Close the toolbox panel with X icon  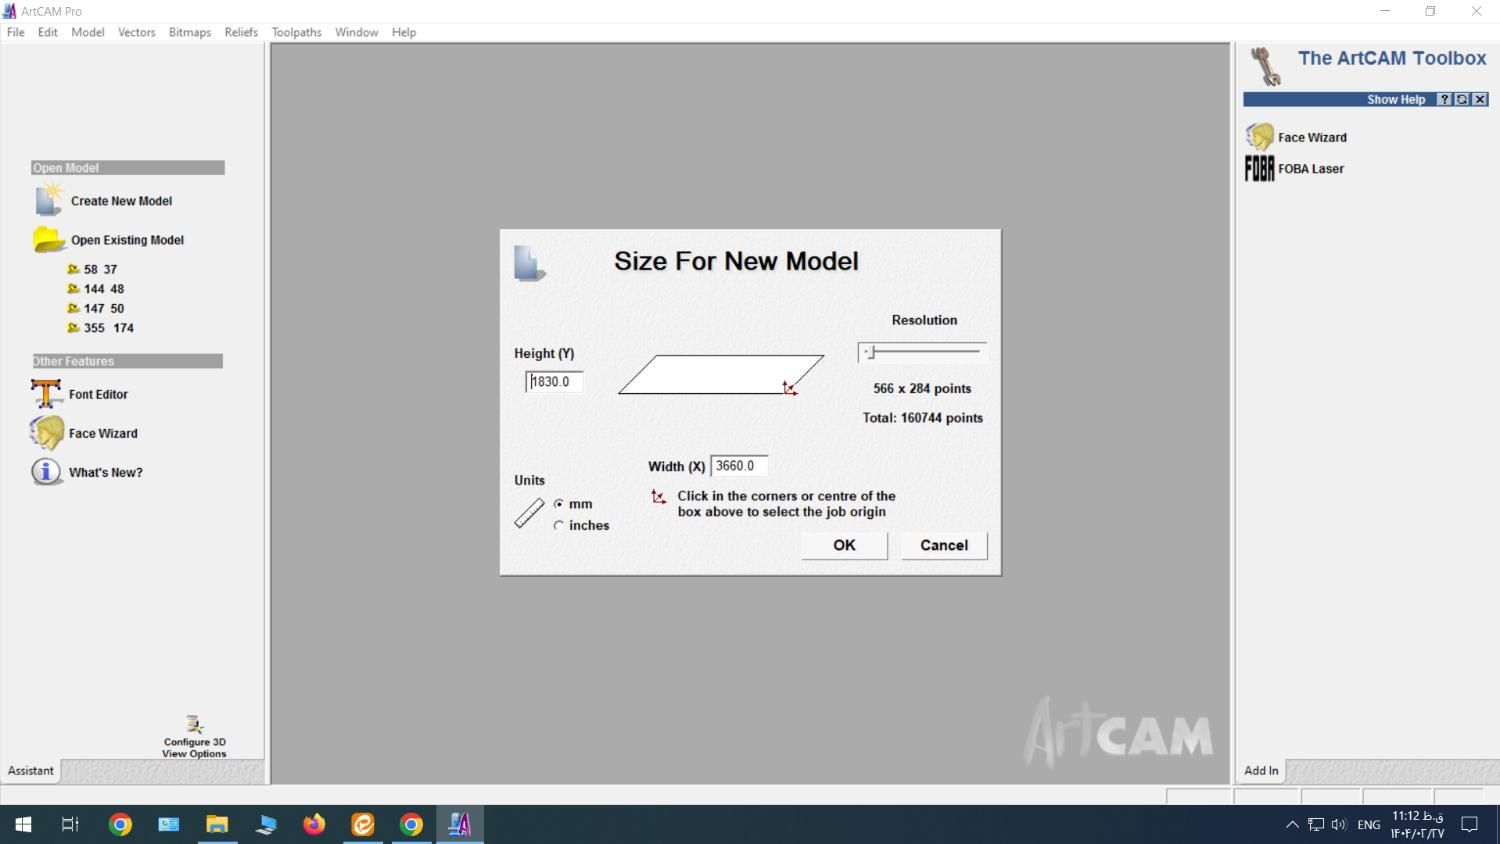[x=1480, y=99]
